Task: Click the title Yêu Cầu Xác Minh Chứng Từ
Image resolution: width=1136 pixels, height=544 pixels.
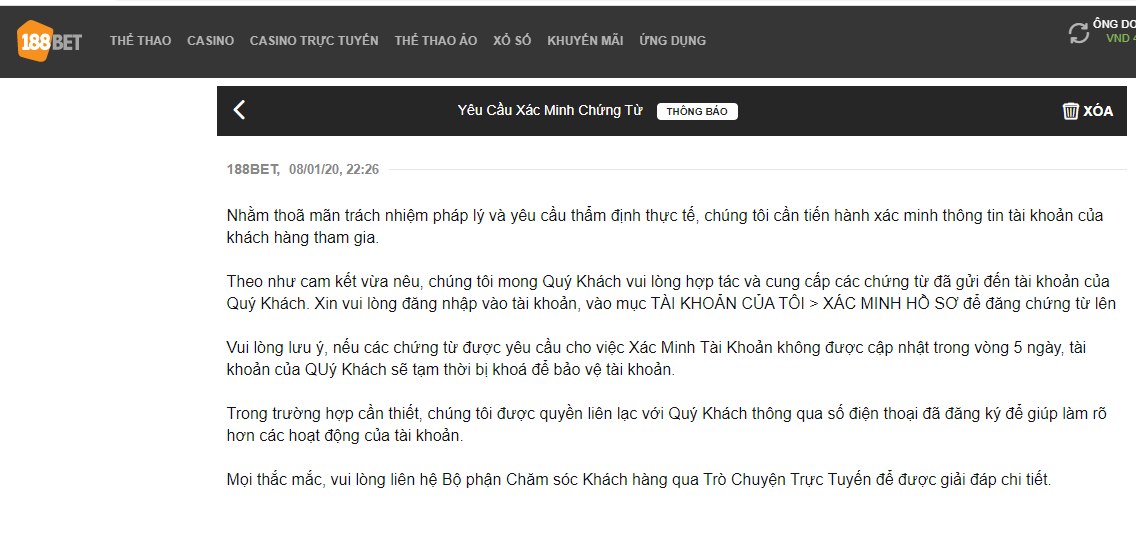Action: (x=549, y=111)
